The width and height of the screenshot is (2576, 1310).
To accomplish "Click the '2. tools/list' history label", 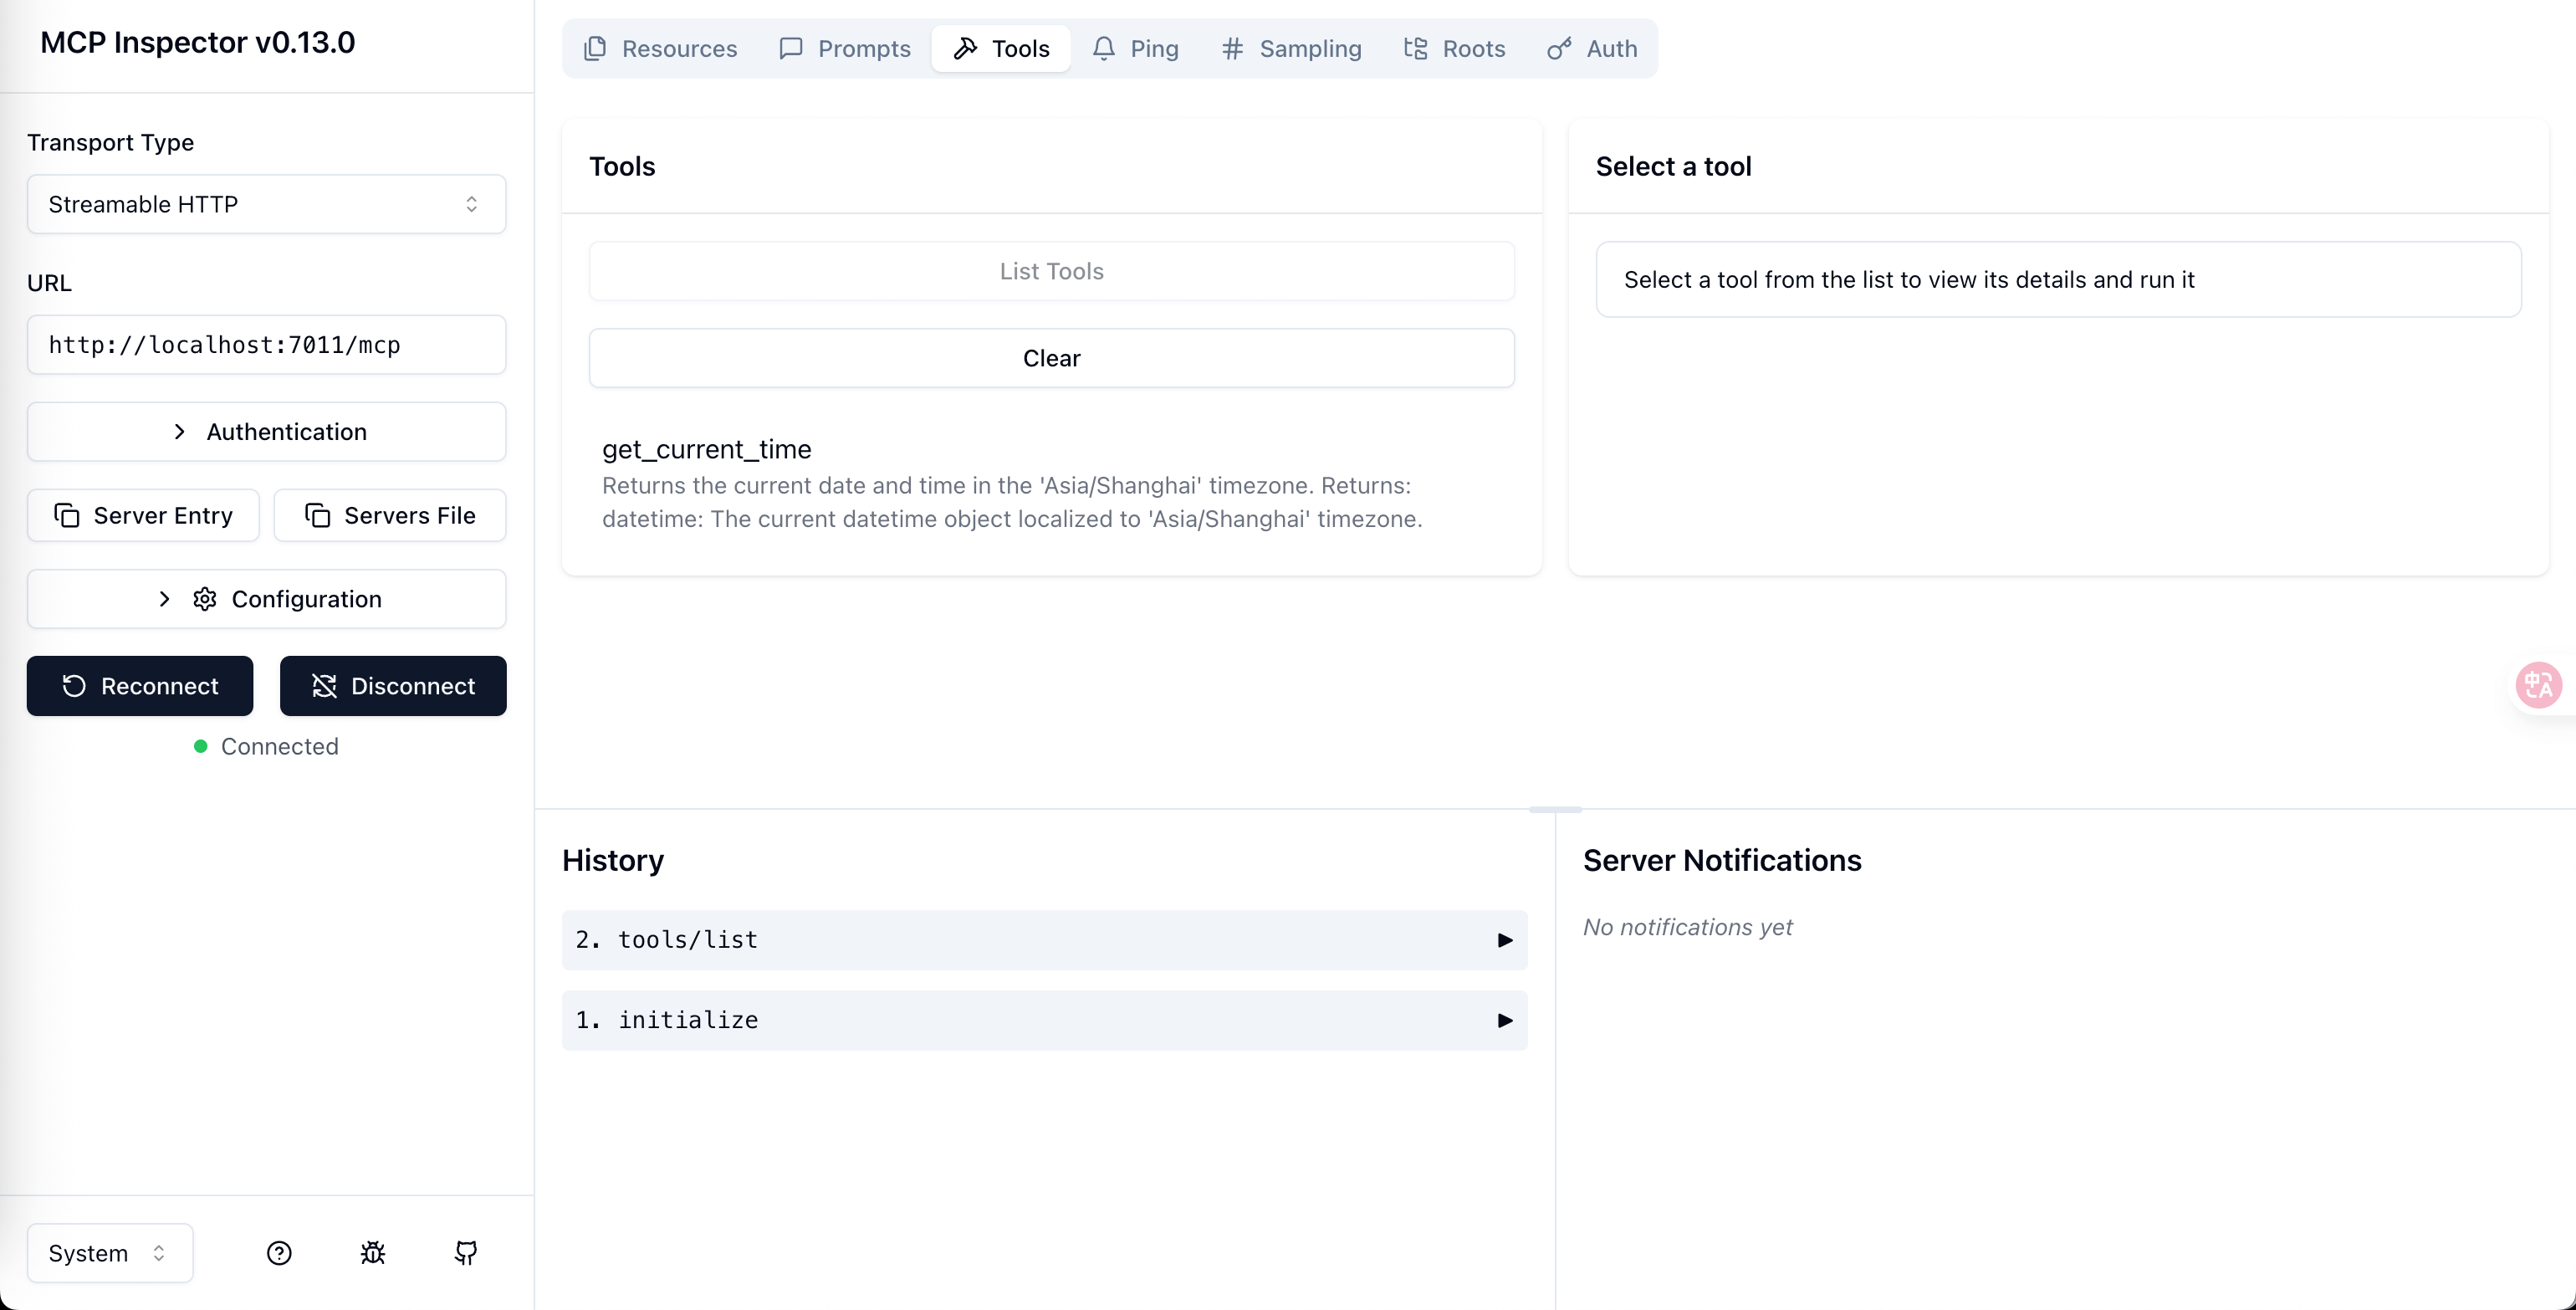I will [666, 940].
